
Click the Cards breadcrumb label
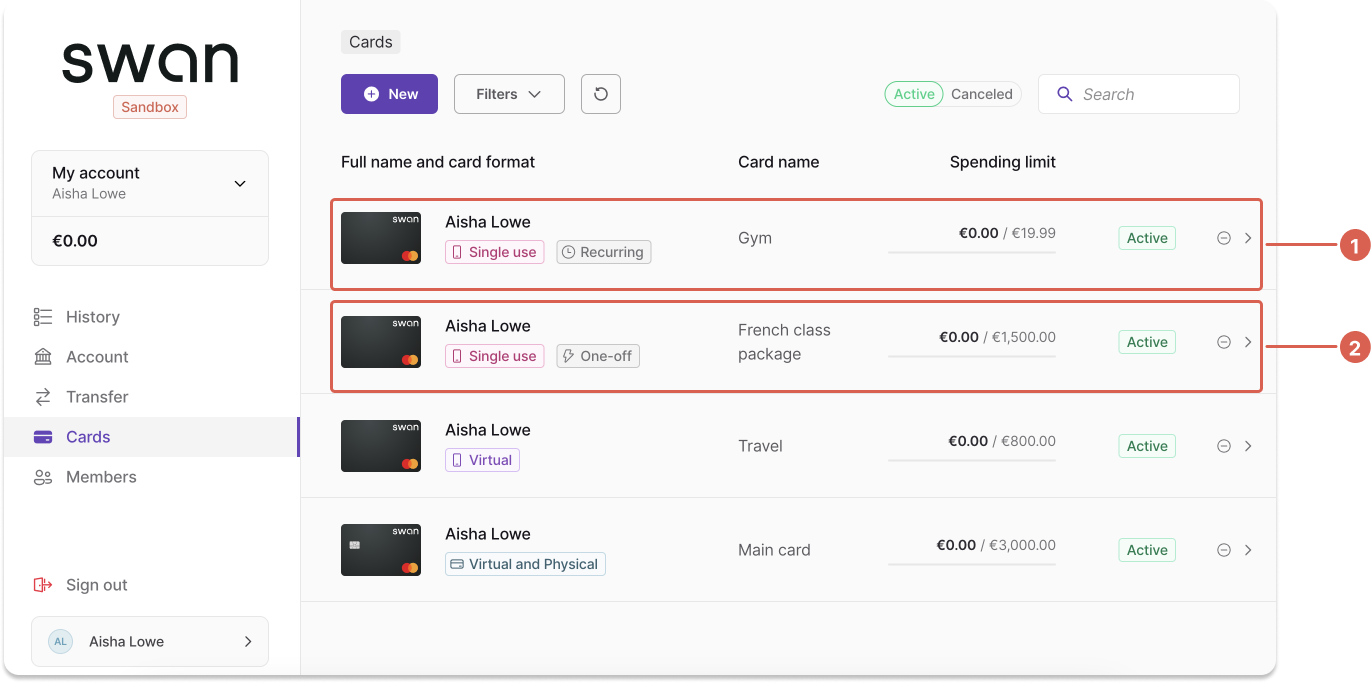pyautogui.click(x=370, y=41)
